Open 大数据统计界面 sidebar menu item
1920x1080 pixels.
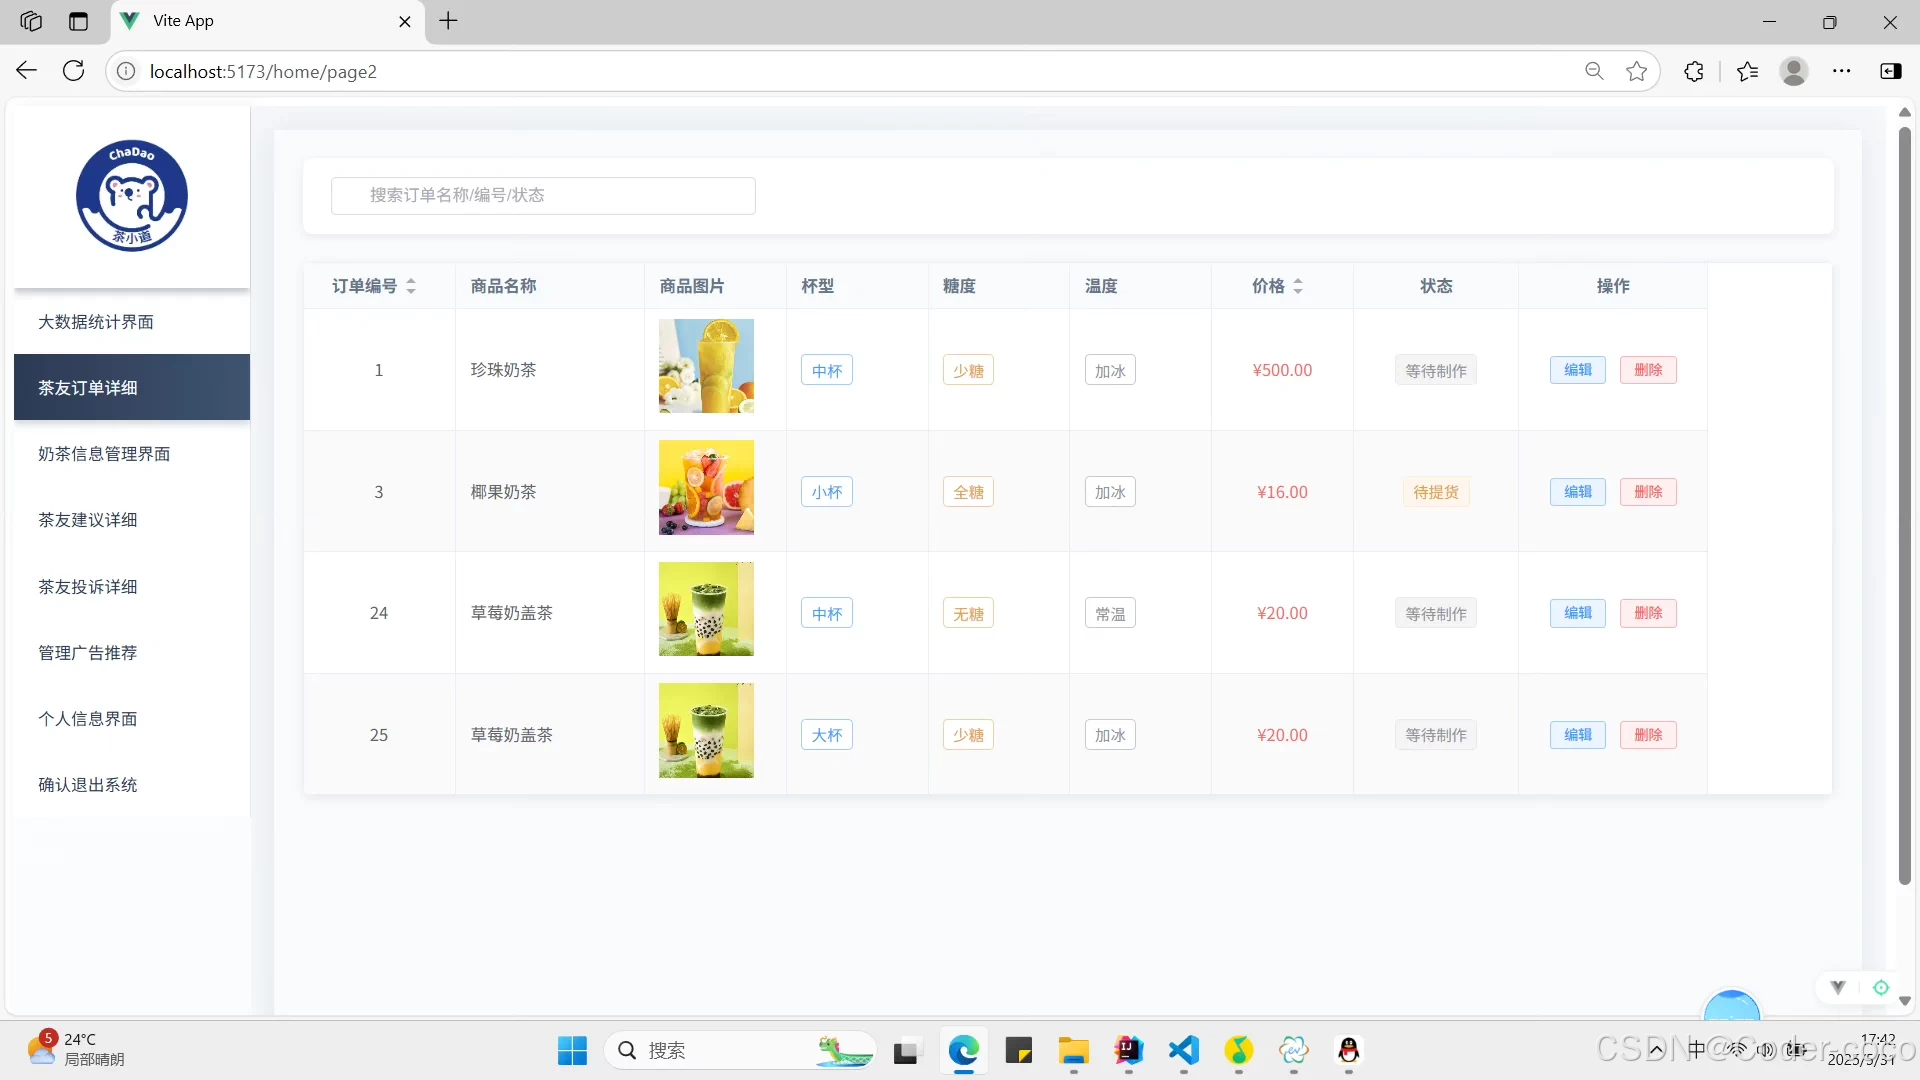click(96, 322)
